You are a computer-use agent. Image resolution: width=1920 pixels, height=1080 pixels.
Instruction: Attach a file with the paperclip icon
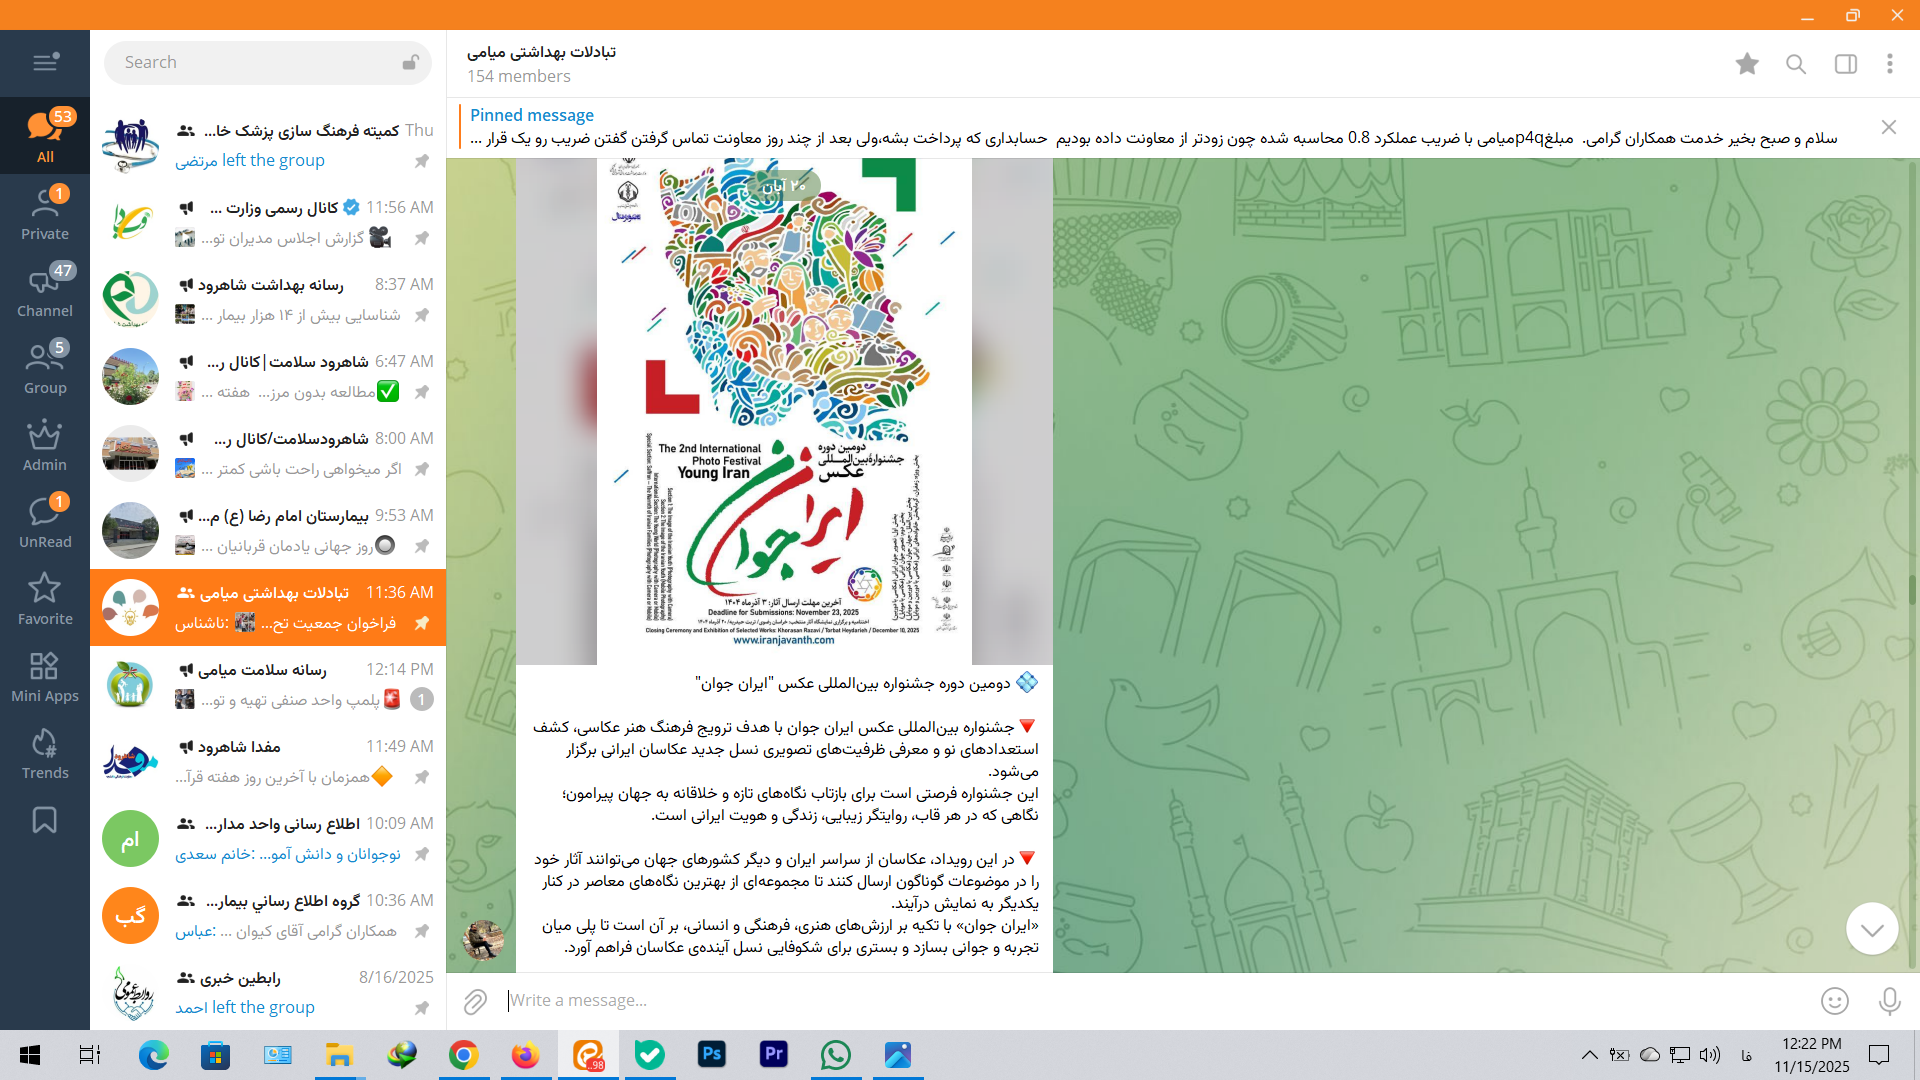point(475,1001)
